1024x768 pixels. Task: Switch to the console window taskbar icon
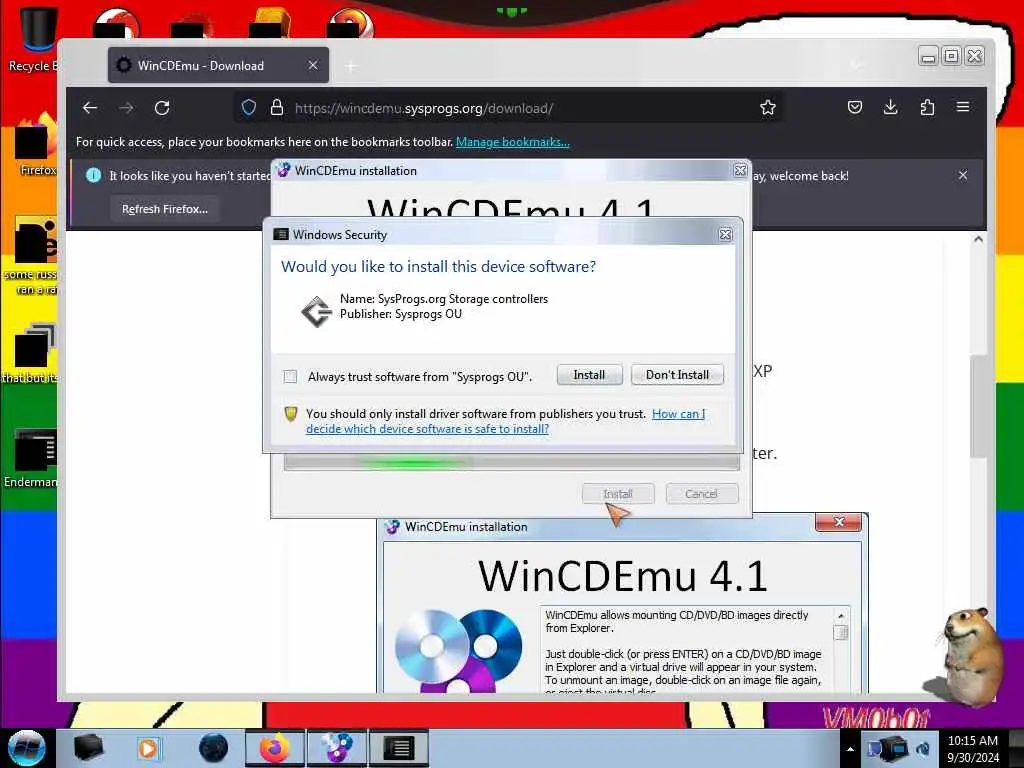[398, 748]
